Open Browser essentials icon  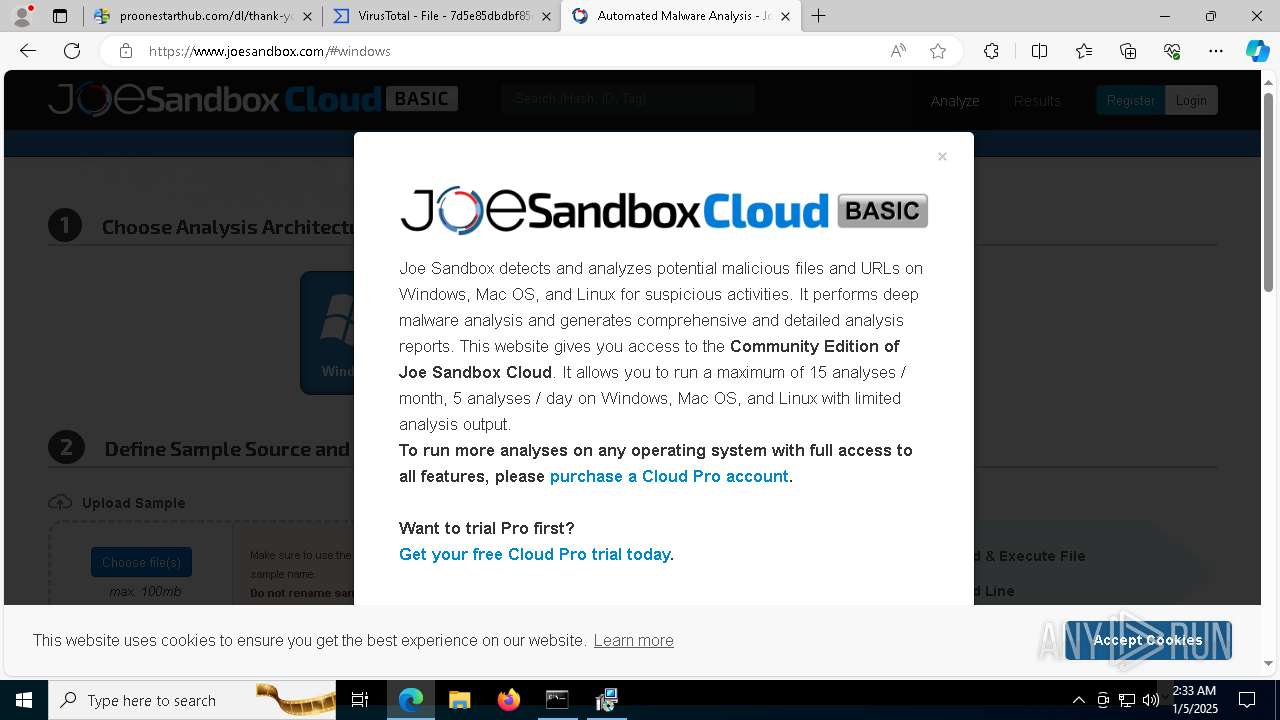(x=1172, y=51)
